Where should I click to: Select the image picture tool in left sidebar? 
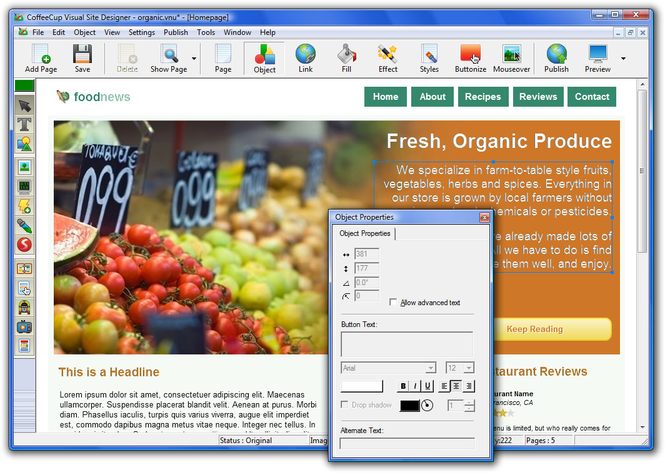coord(25,167)
